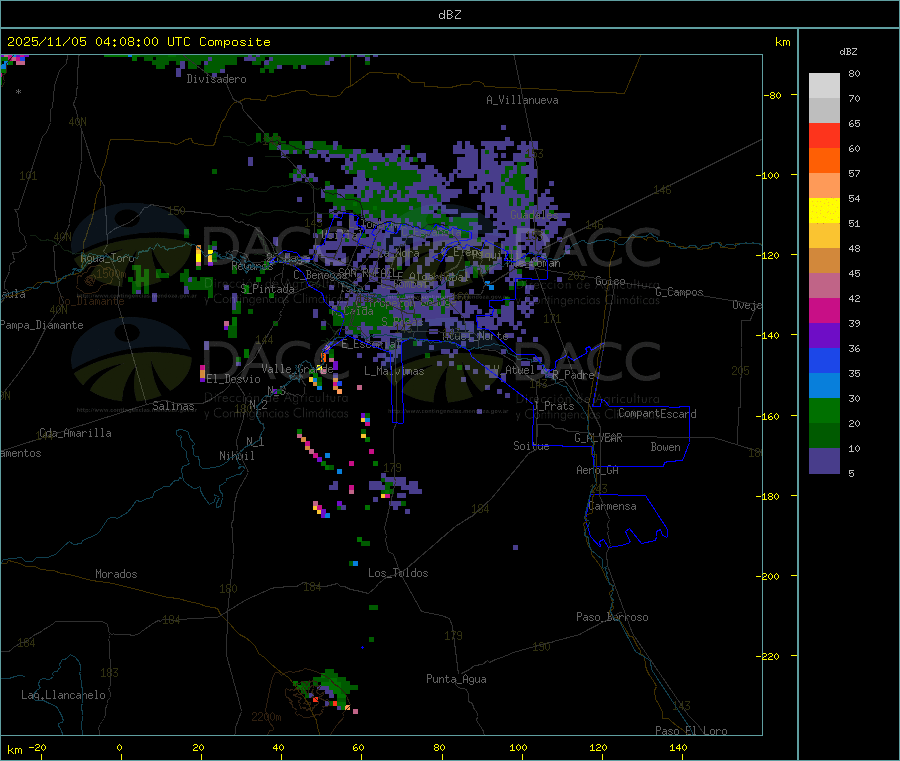The image size is (900, 761).
Task: Click the Nihuil location label
Action: pyautogui.click(x=237, y=456)
